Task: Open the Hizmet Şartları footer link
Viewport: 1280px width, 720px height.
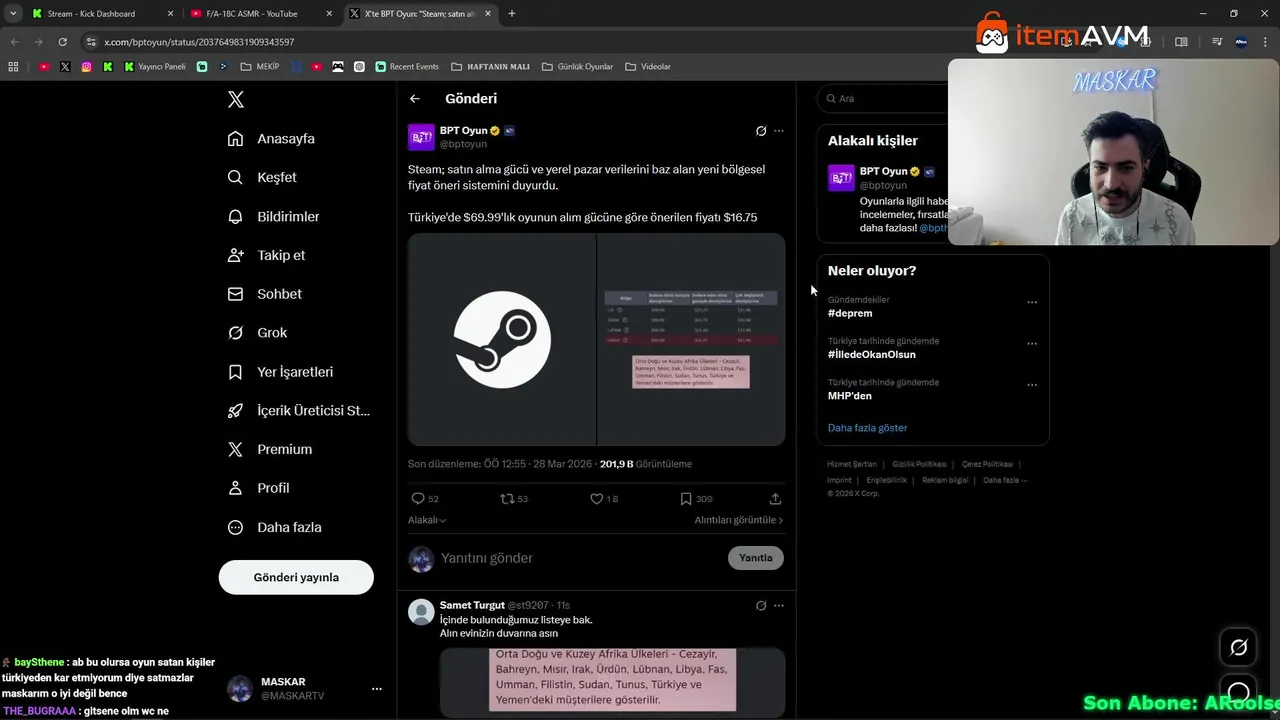Action: pos(852,464)
